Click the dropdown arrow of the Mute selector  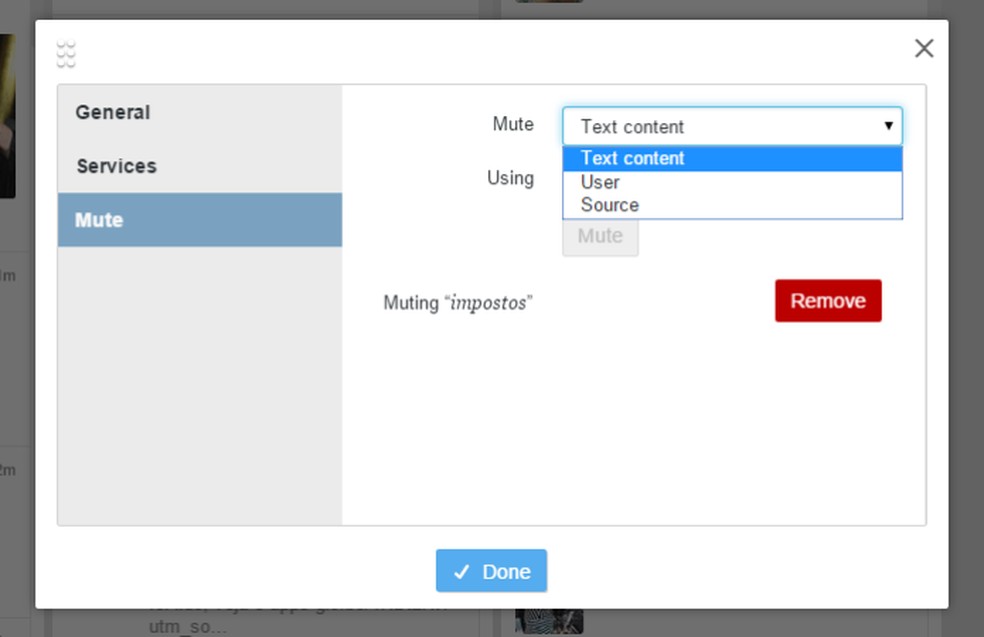click(888, 126)
